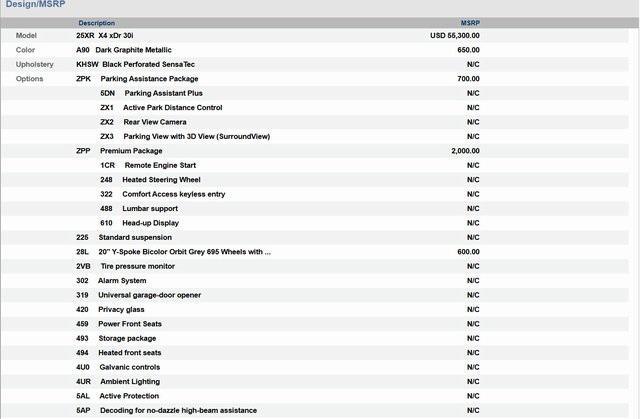Click KHSW Black Perforated SensaTec
This screenshot has width=640, height=419.
(x=135, y=64)
